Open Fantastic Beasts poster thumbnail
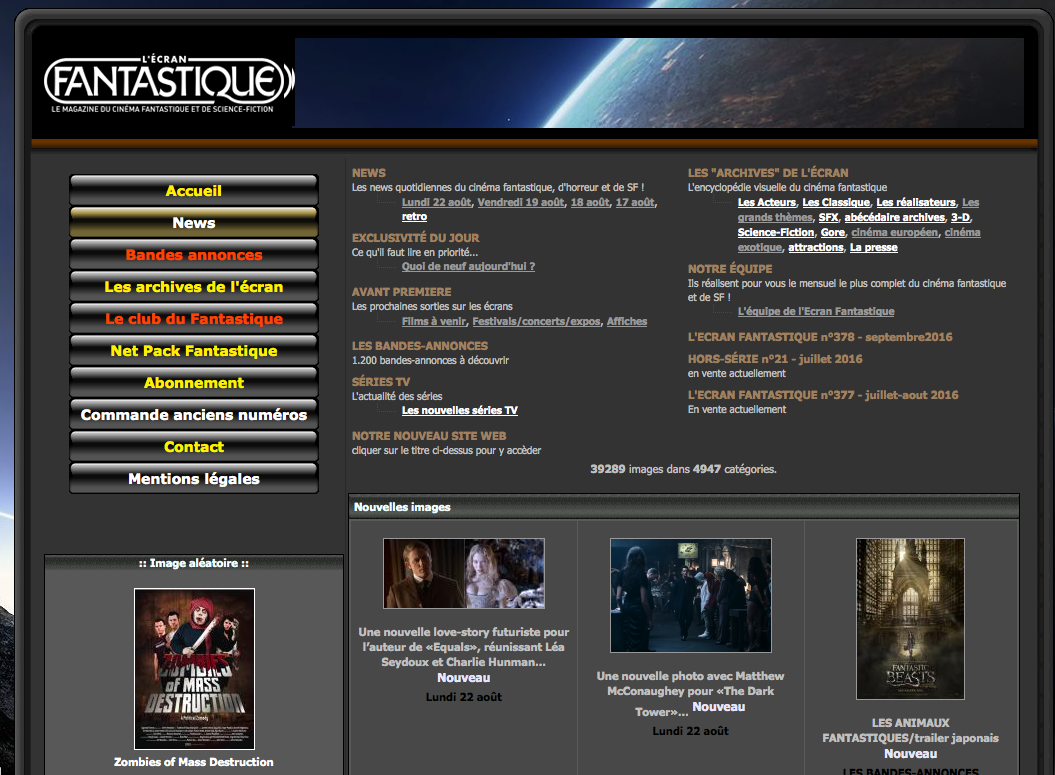Viewport: 1055px width, 775px height. point(910,618)
